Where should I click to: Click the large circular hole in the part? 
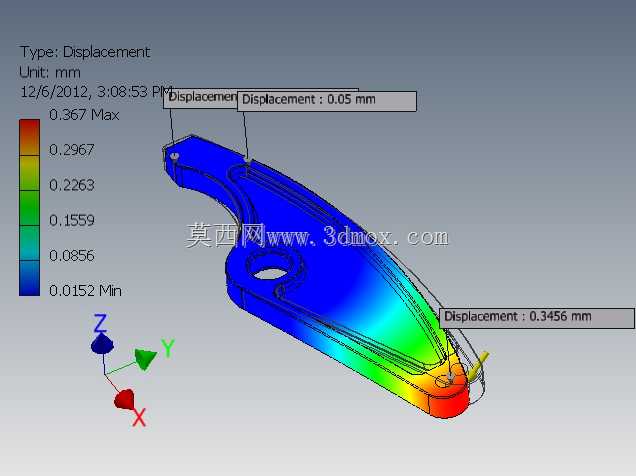271,274
